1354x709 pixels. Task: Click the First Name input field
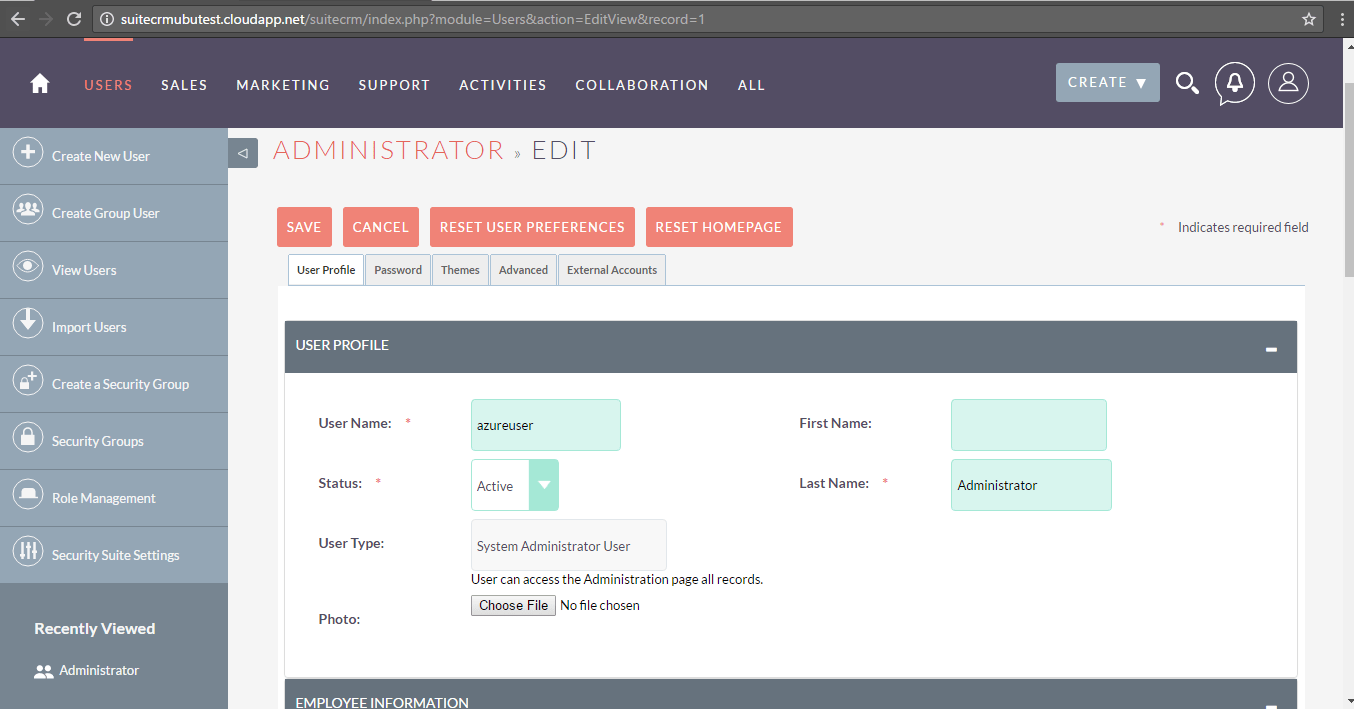(1028, 425)
